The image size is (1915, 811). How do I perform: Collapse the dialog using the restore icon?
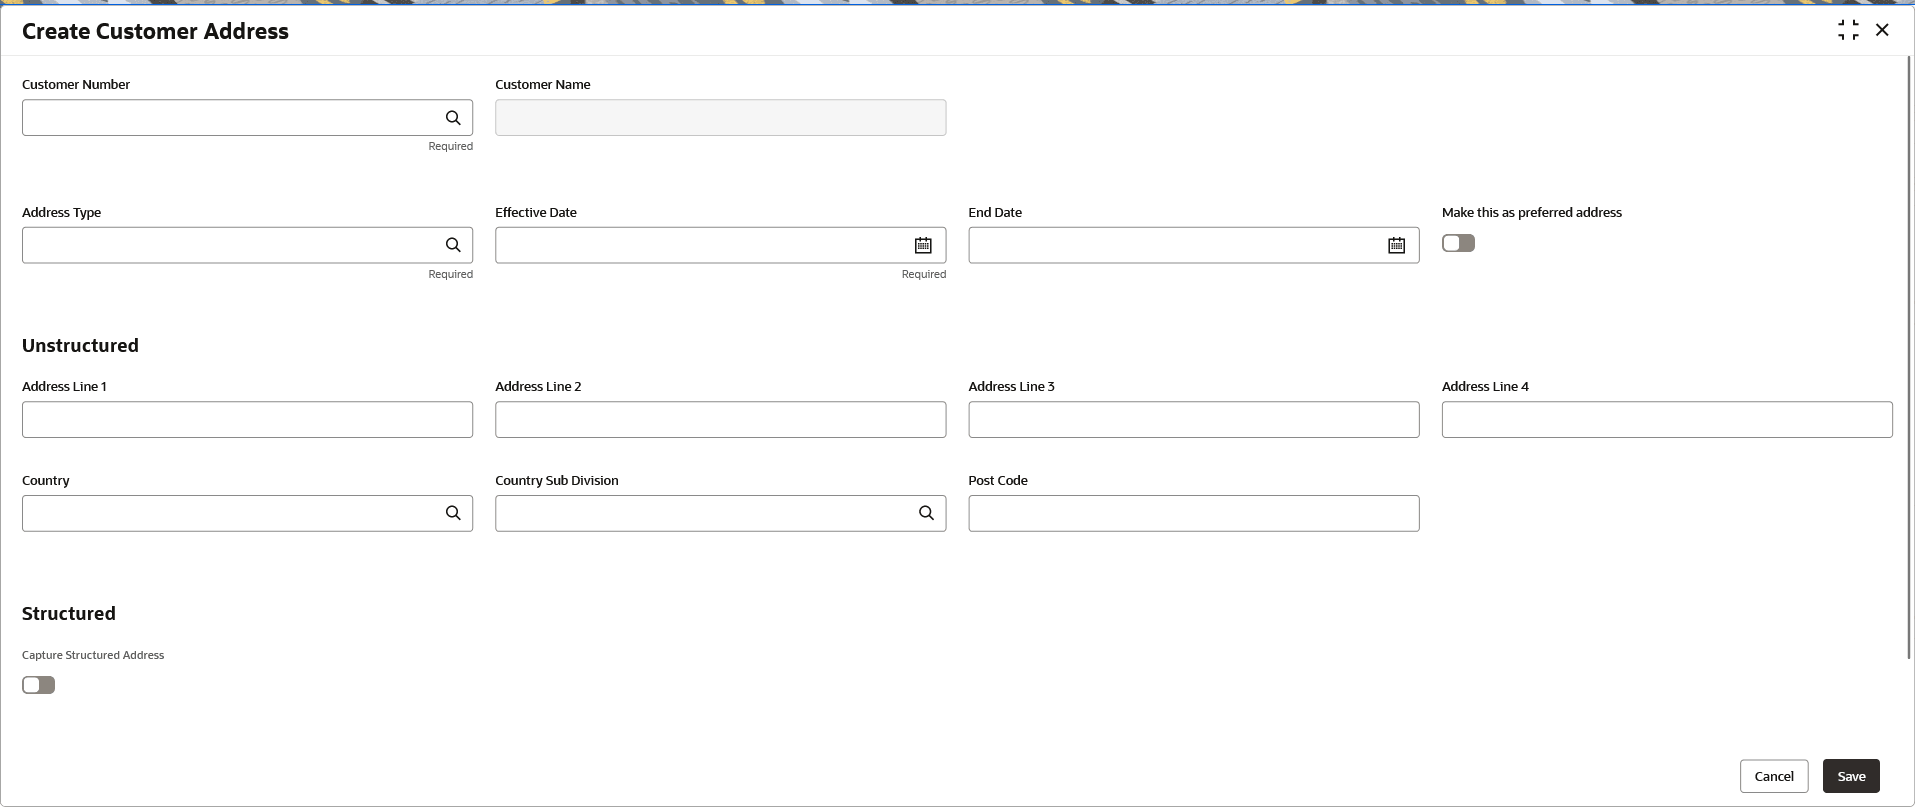tap(1848, 30)
